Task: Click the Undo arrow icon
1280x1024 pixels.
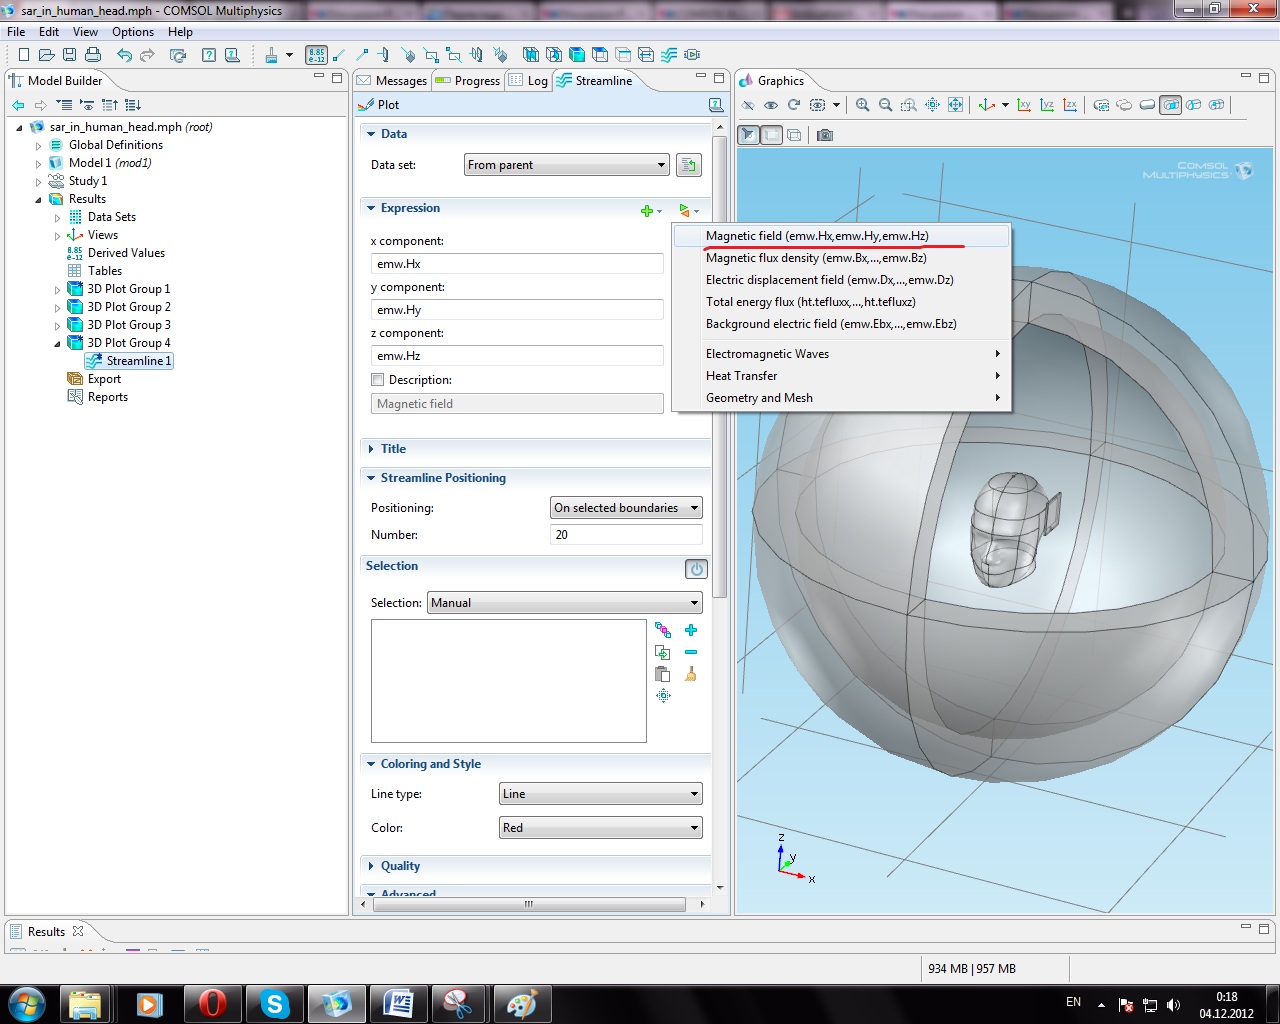Action: (124, 55)
